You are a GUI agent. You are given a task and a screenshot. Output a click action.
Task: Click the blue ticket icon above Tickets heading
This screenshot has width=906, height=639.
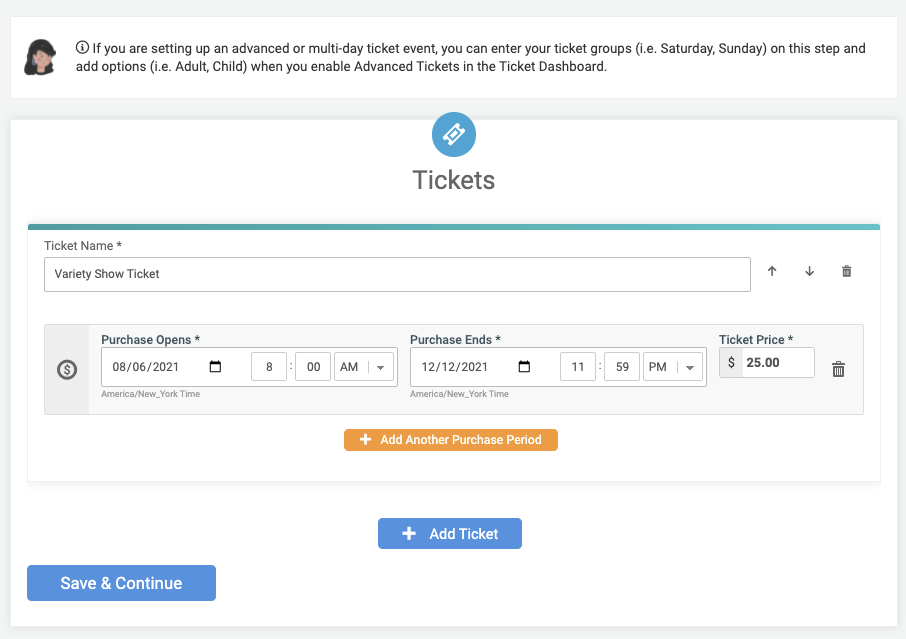[453, 134]
